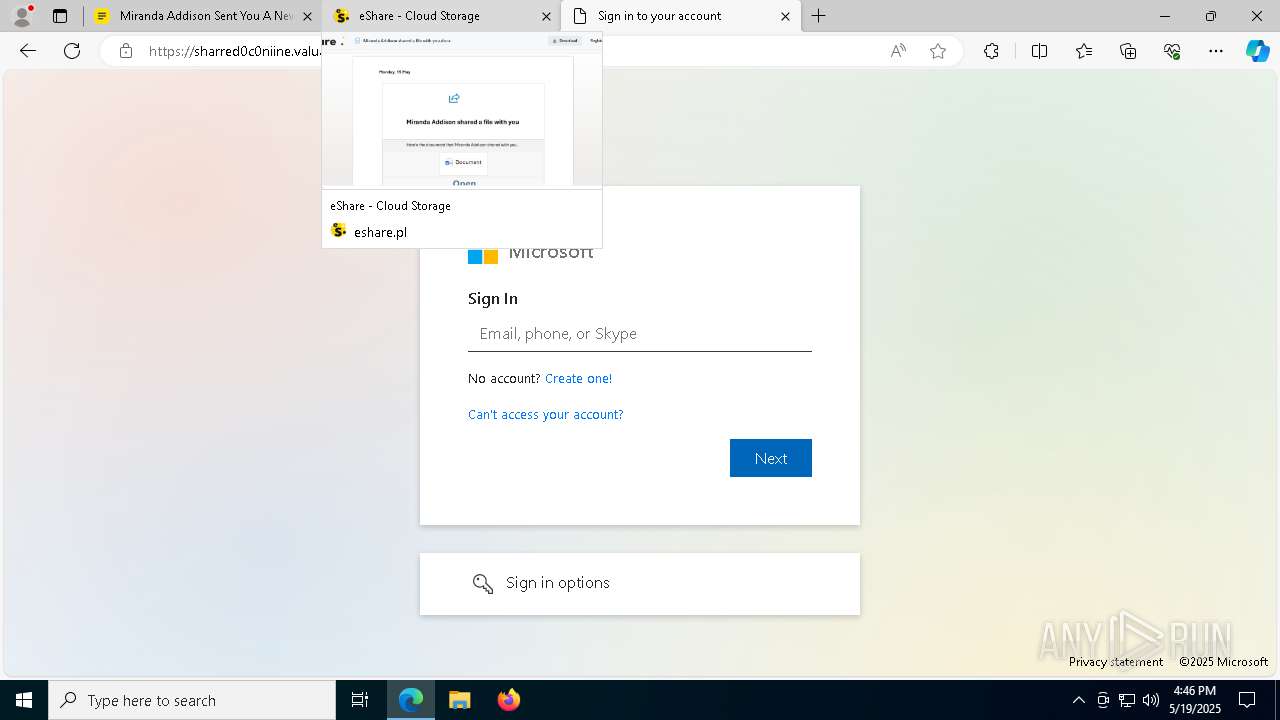Open Privacy statement link

click(1115, 662)
